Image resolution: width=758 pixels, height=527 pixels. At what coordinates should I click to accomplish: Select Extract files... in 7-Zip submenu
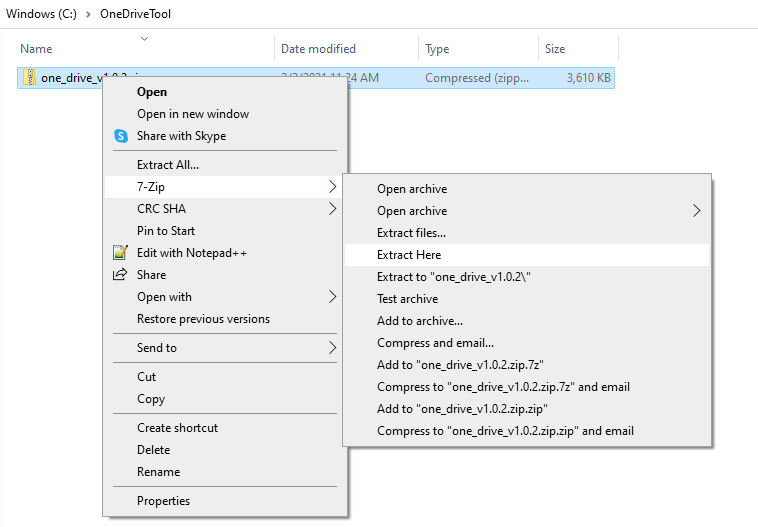tap(527, 233)
